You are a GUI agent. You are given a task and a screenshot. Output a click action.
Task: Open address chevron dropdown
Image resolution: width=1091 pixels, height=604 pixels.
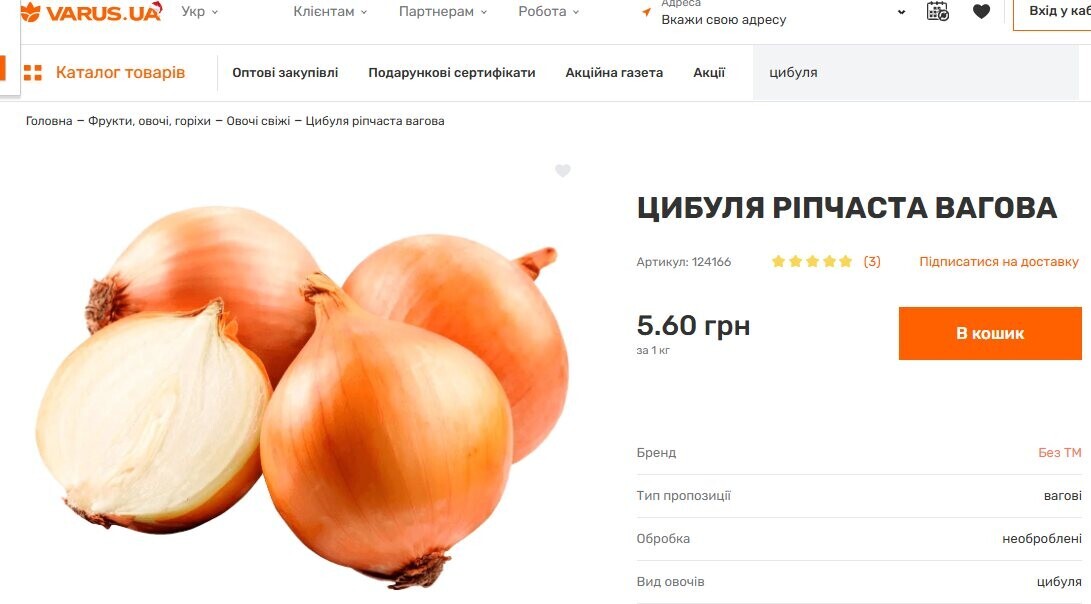[x=902, y=12]
